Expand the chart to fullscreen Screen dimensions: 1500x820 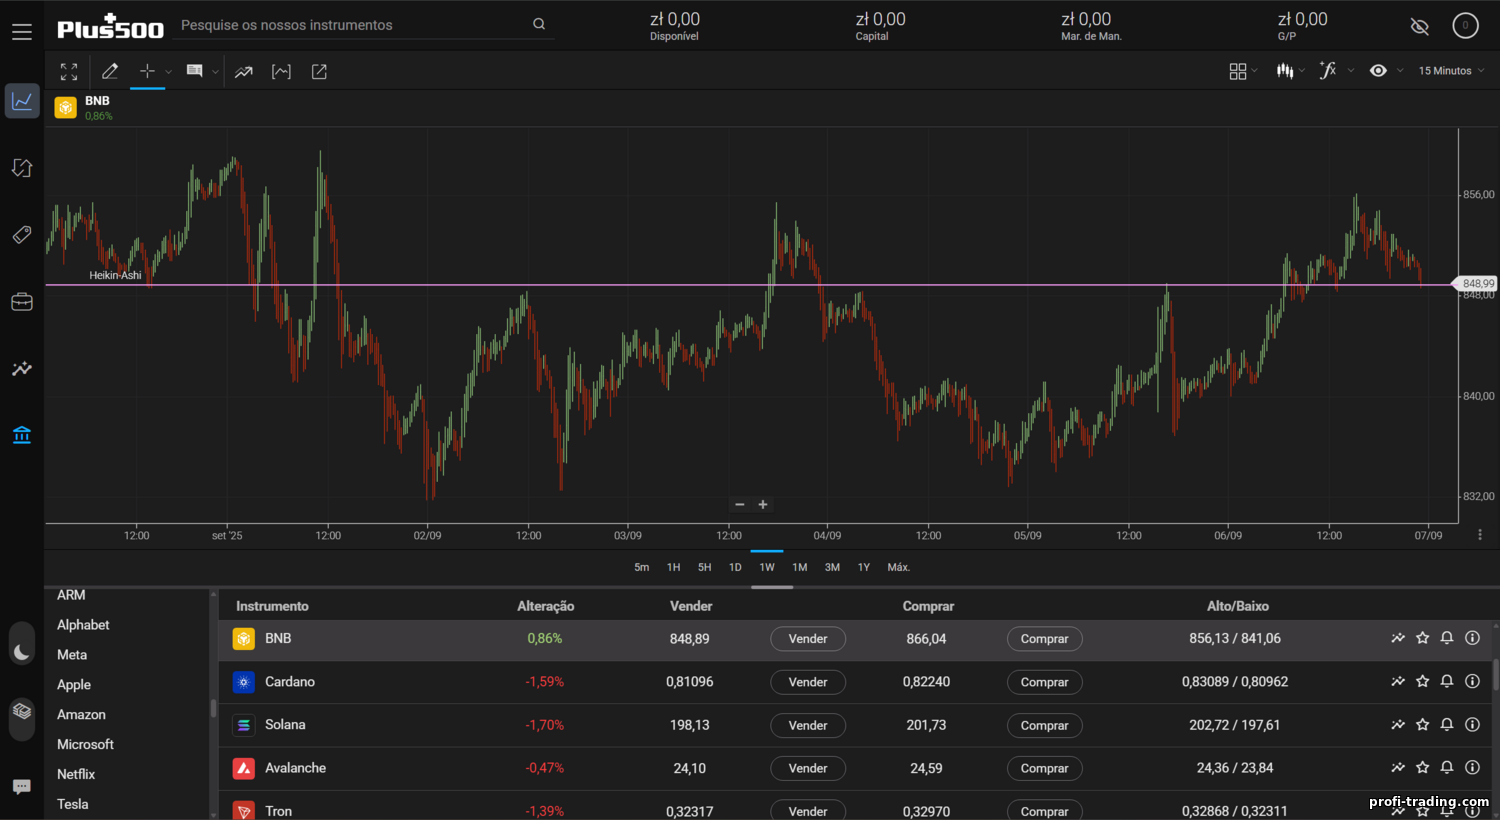tap(68, 71)
